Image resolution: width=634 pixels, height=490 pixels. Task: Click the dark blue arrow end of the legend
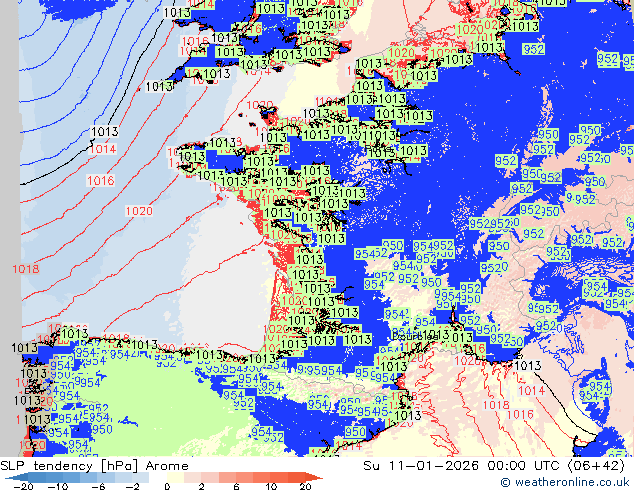tap(16, 477)
